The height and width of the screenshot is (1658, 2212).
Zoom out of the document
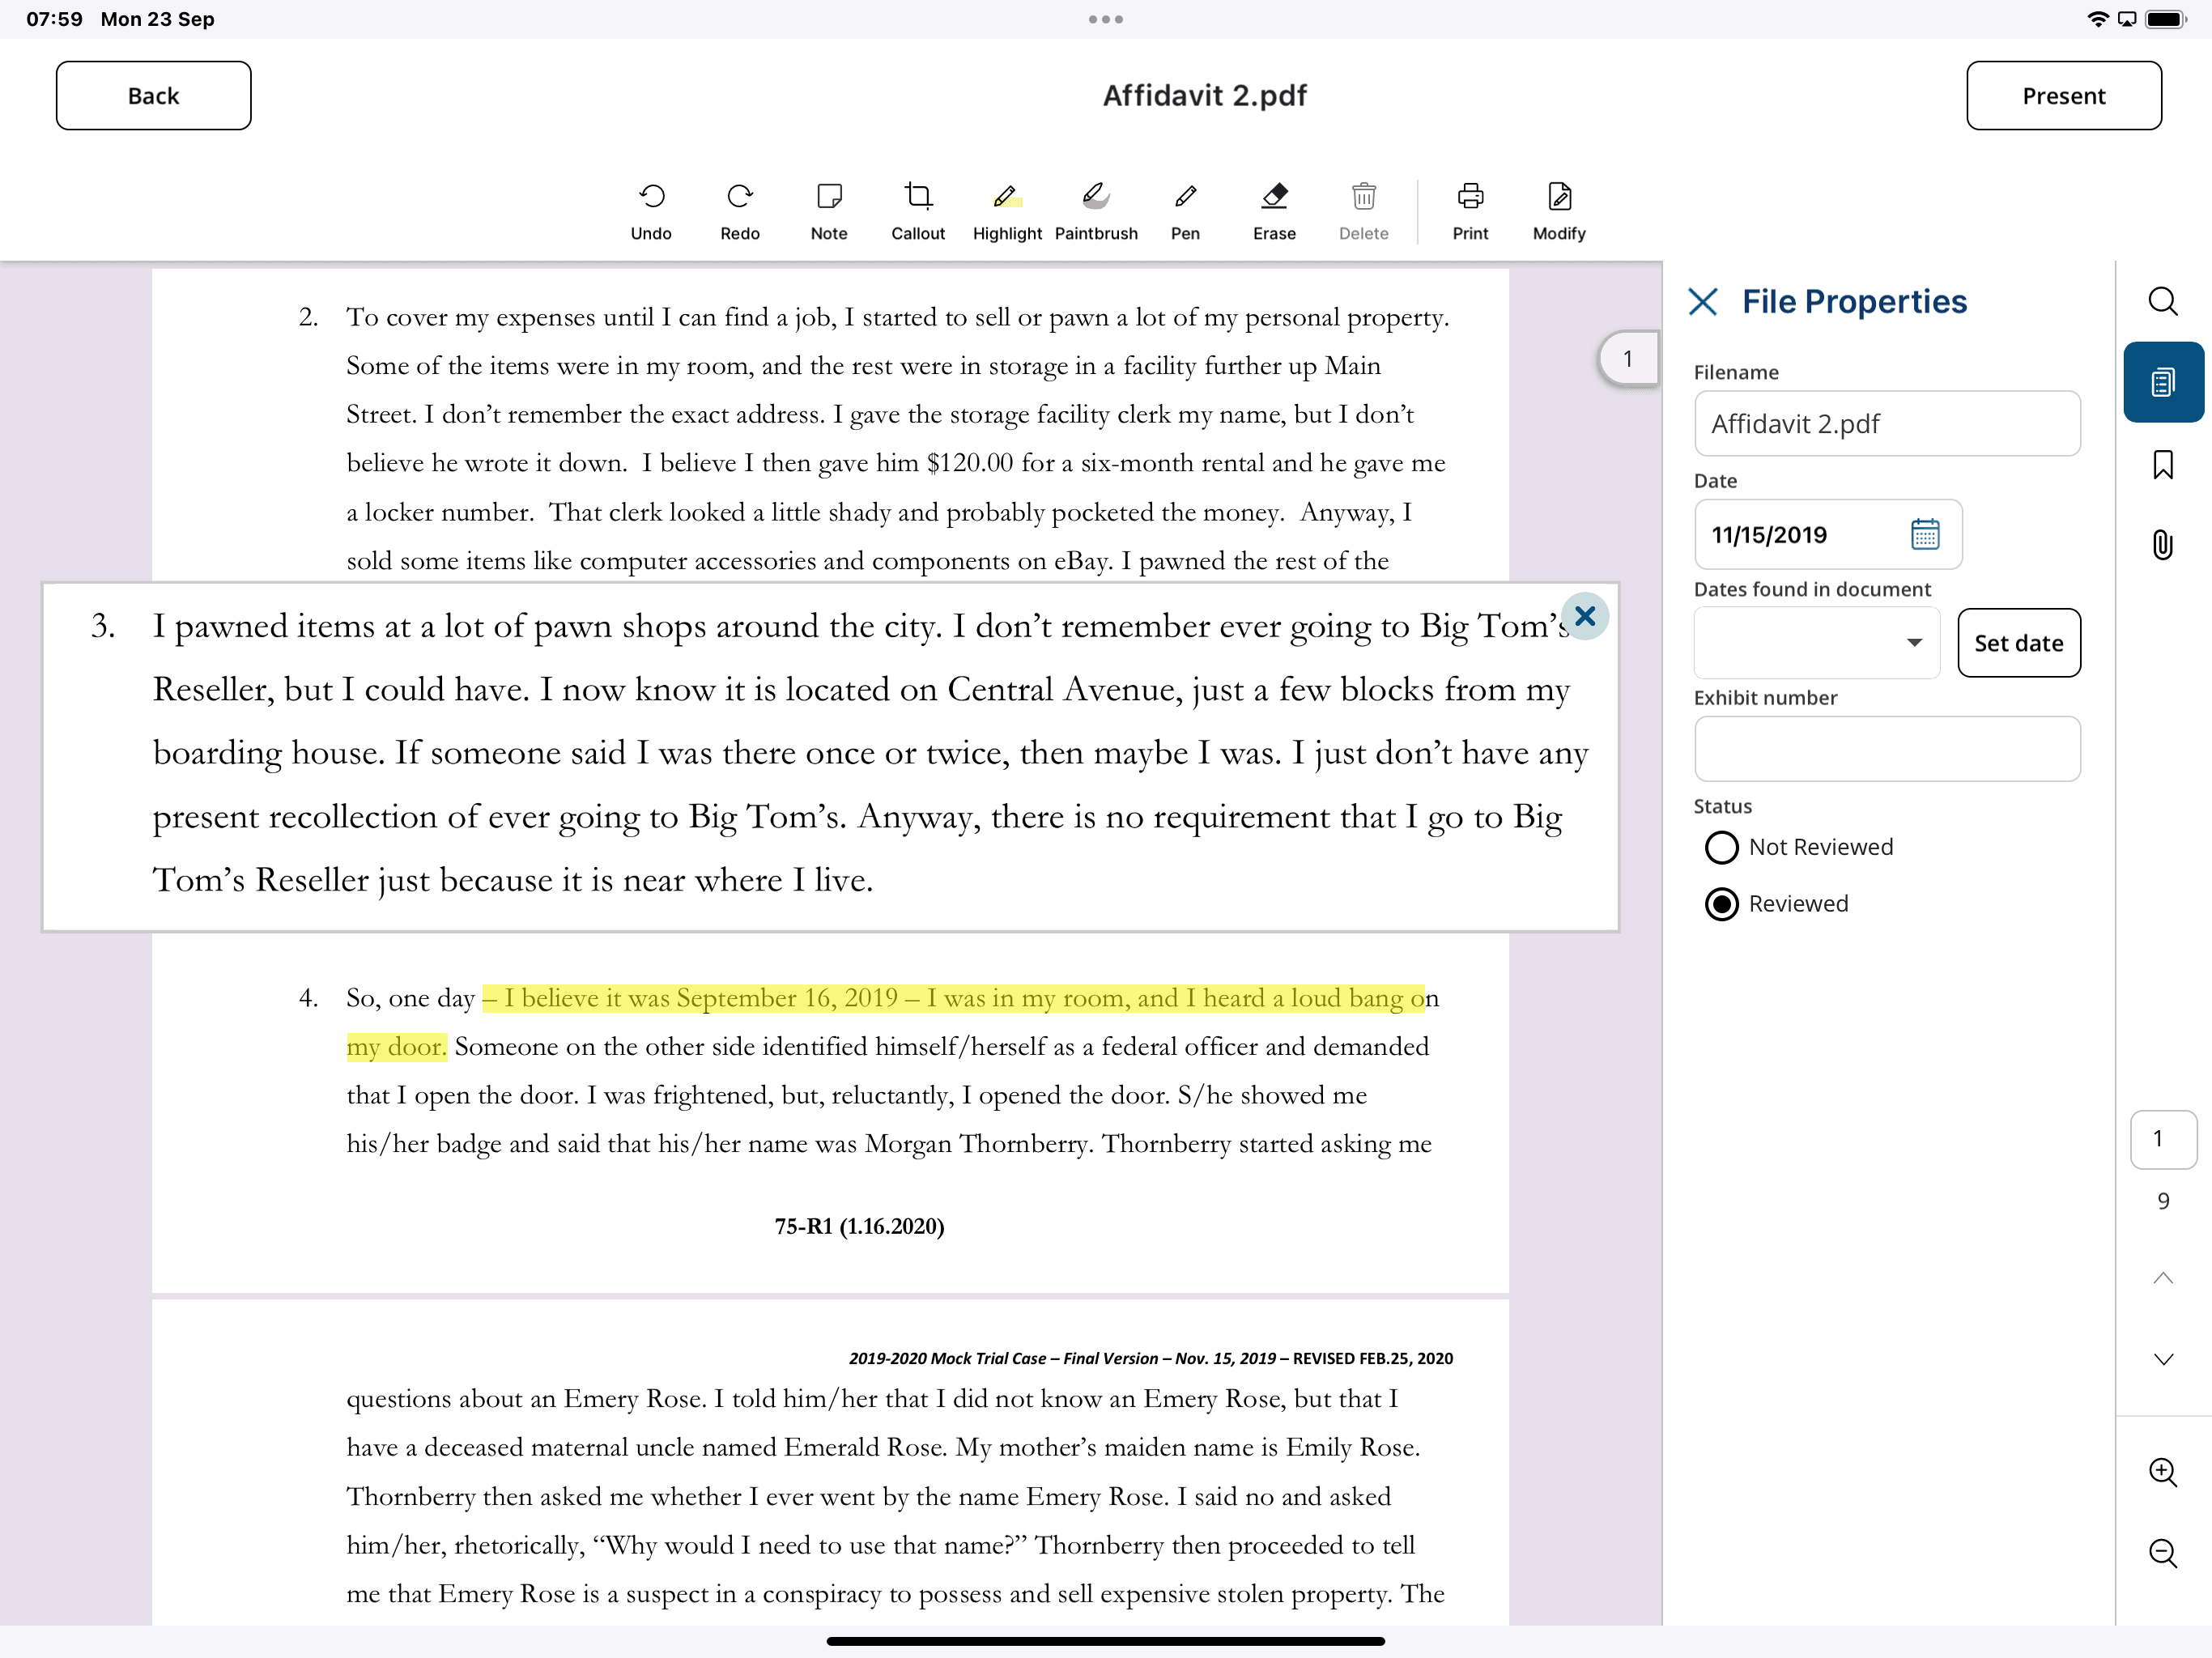(x=2163, y=1553)
